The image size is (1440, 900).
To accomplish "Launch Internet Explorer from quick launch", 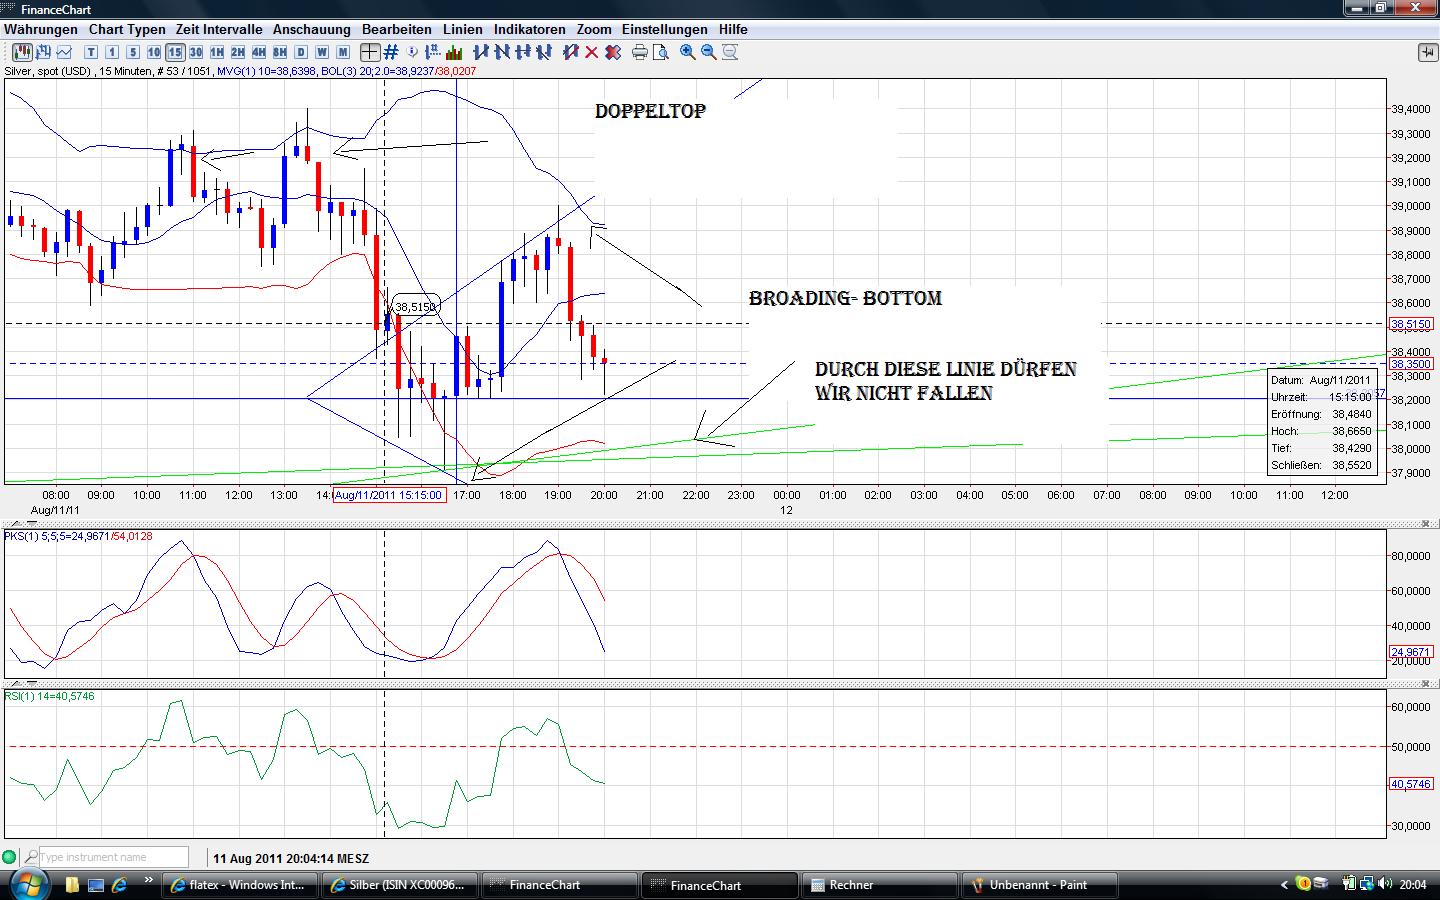I will click(119, 885).
